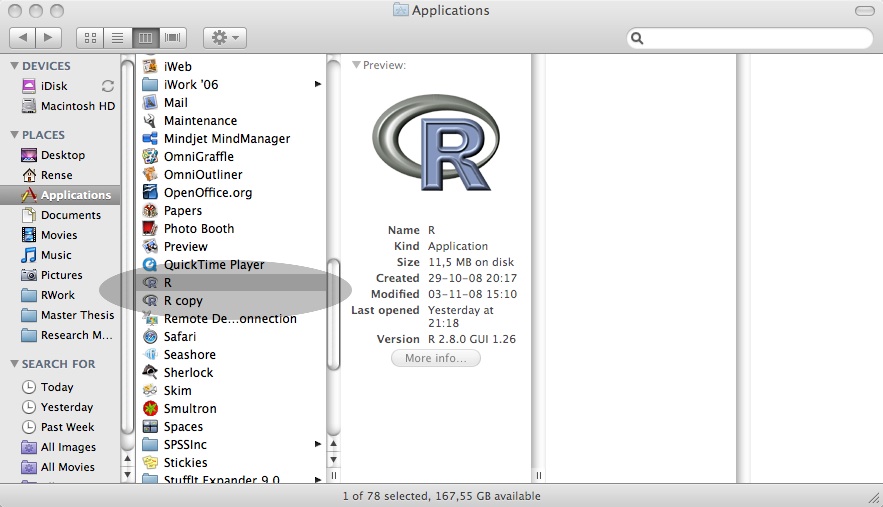Open Documents in the sidebar
883x507 pixels.
[61, 215]
